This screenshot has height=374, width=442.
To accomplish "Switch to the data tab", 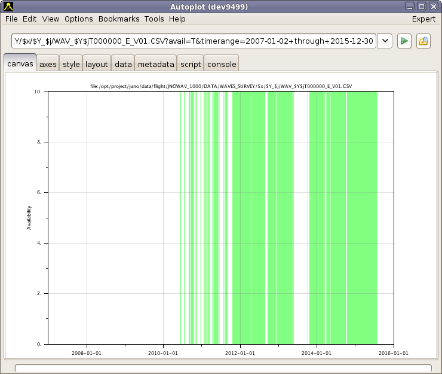I will pyautogui.click(x=123, y=64).
